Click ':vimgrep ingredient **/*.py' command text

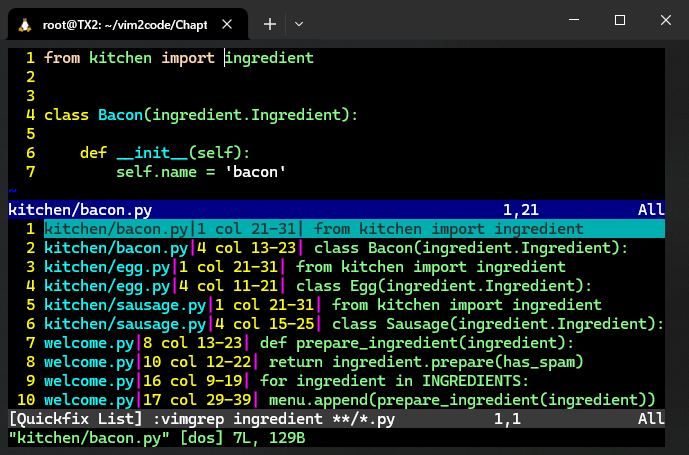pyautogui.click(x=274, y=419)
